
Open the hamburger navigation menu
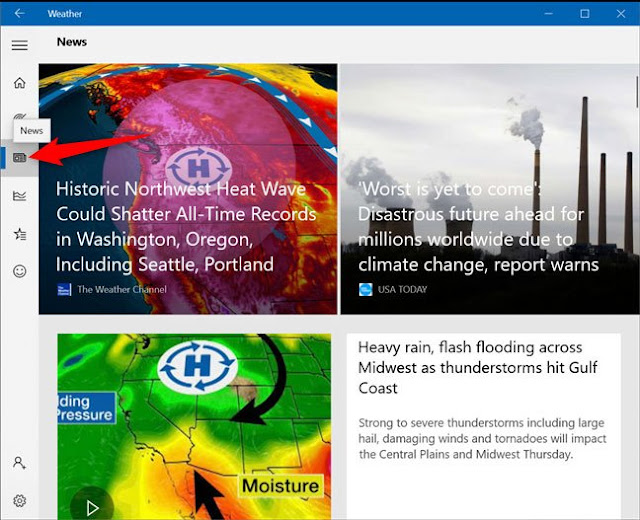click(x=20, y=45)
